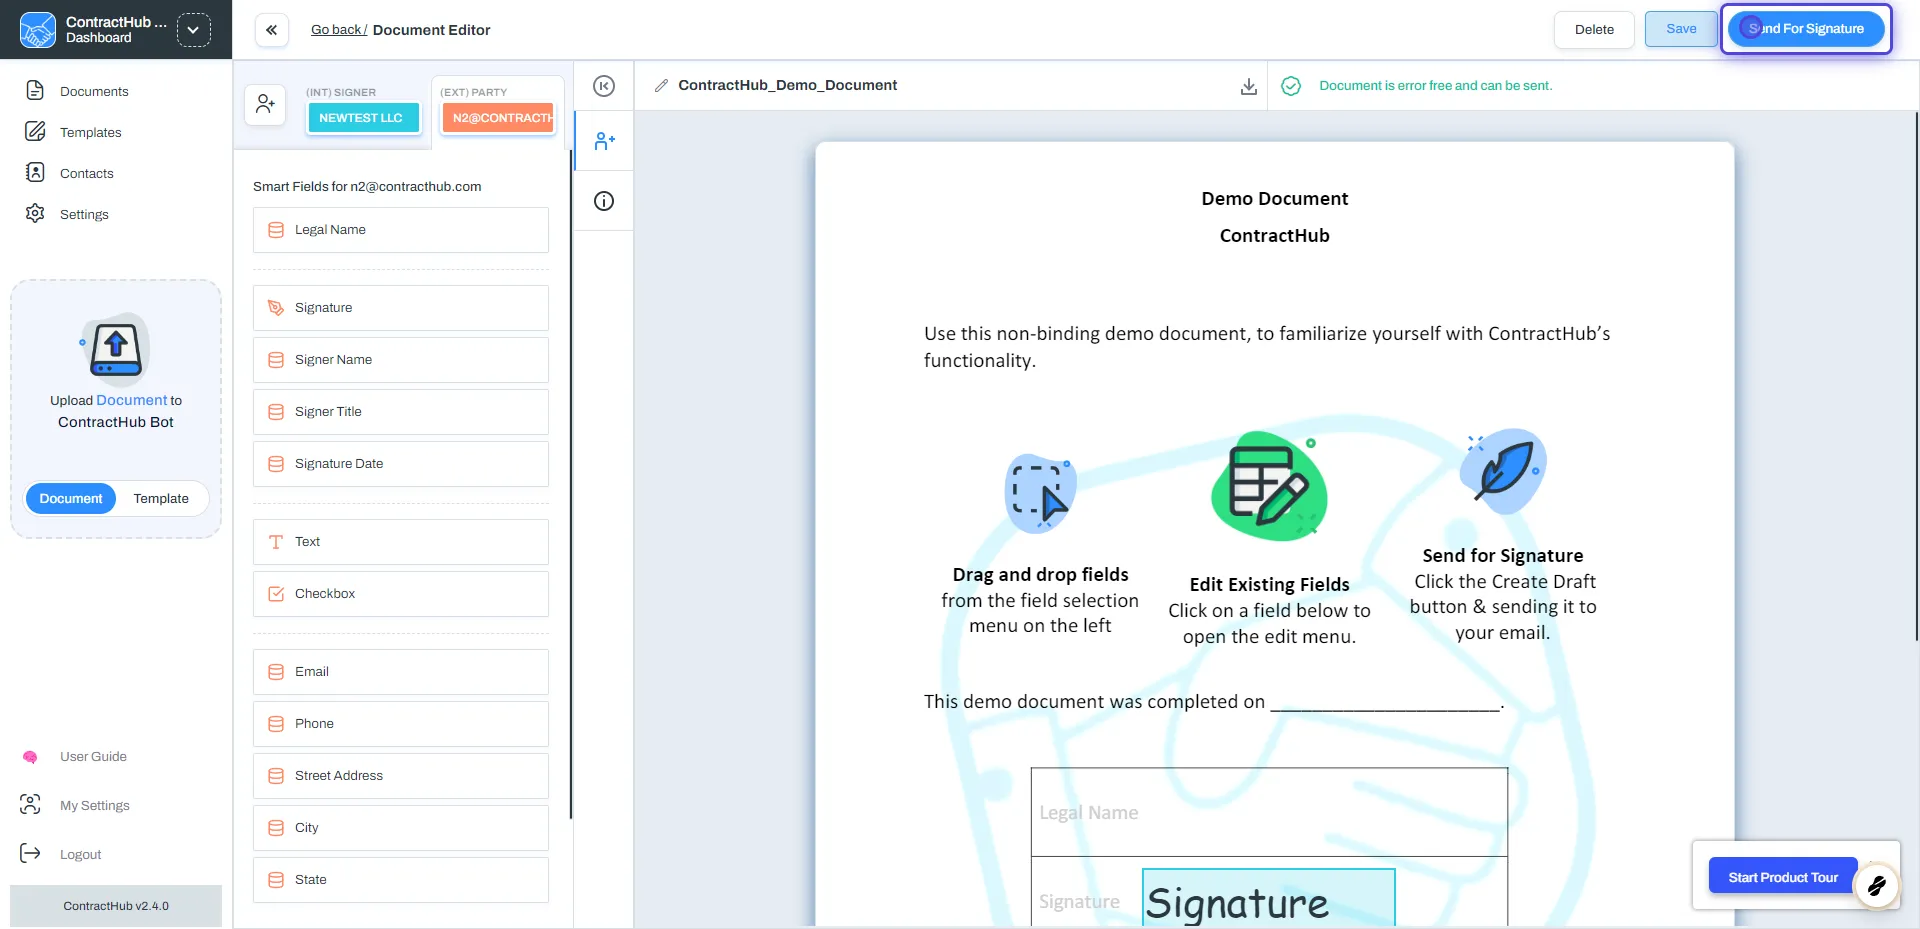Collapse sidebar with double chevron button
This screenshot has height=929, width=1920.
[272, 30]
